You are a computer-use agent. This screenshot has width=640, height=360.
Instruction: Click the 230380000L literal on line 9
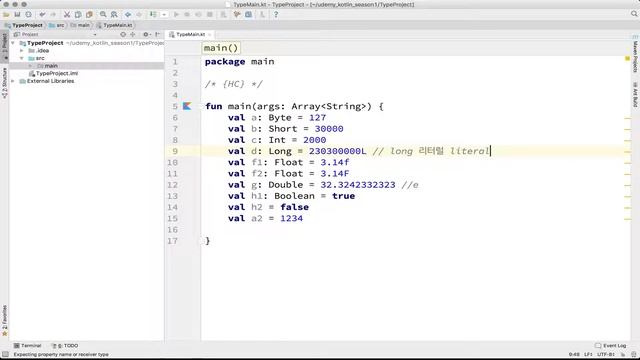point(337,151)
